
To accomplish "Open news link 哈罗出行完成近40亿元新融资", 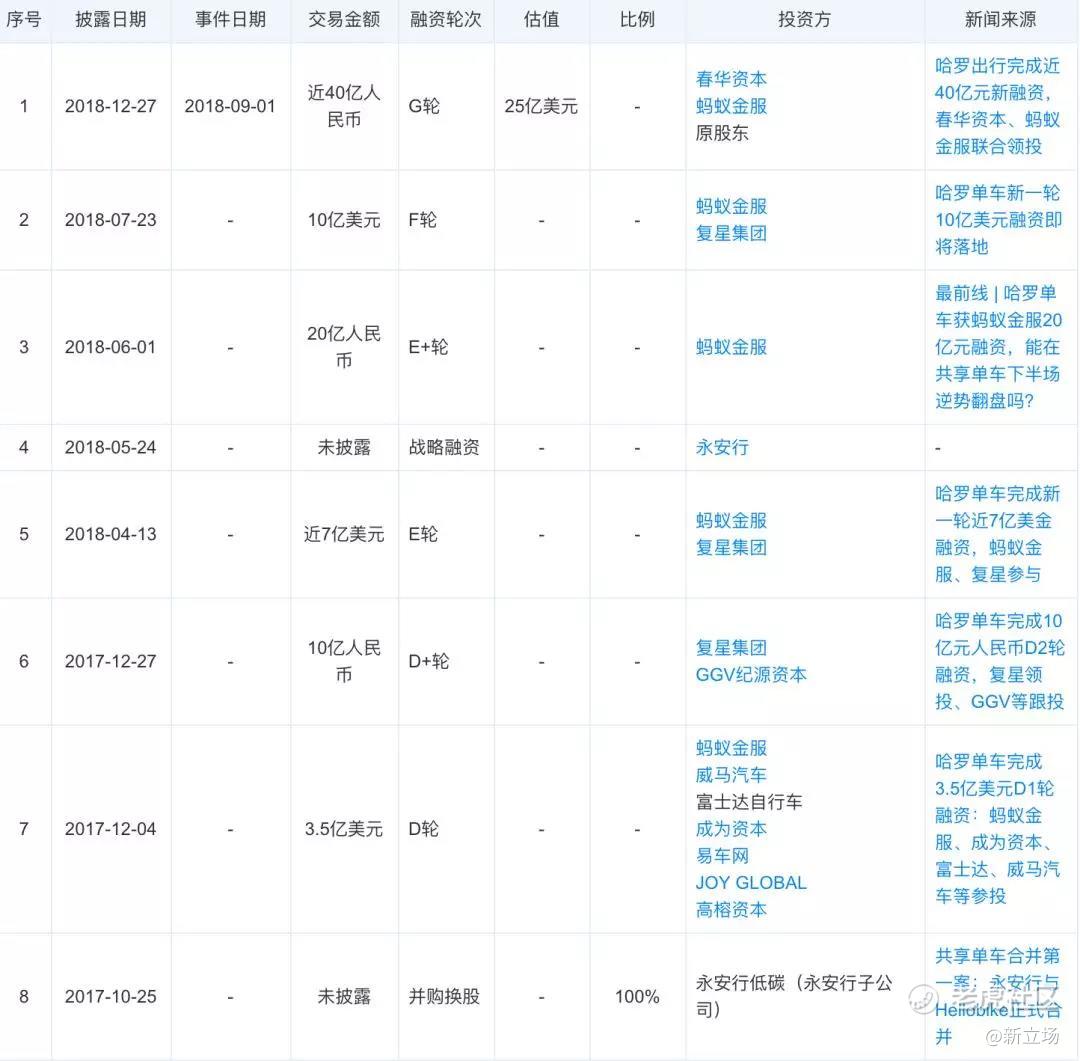I will point(997,106).
